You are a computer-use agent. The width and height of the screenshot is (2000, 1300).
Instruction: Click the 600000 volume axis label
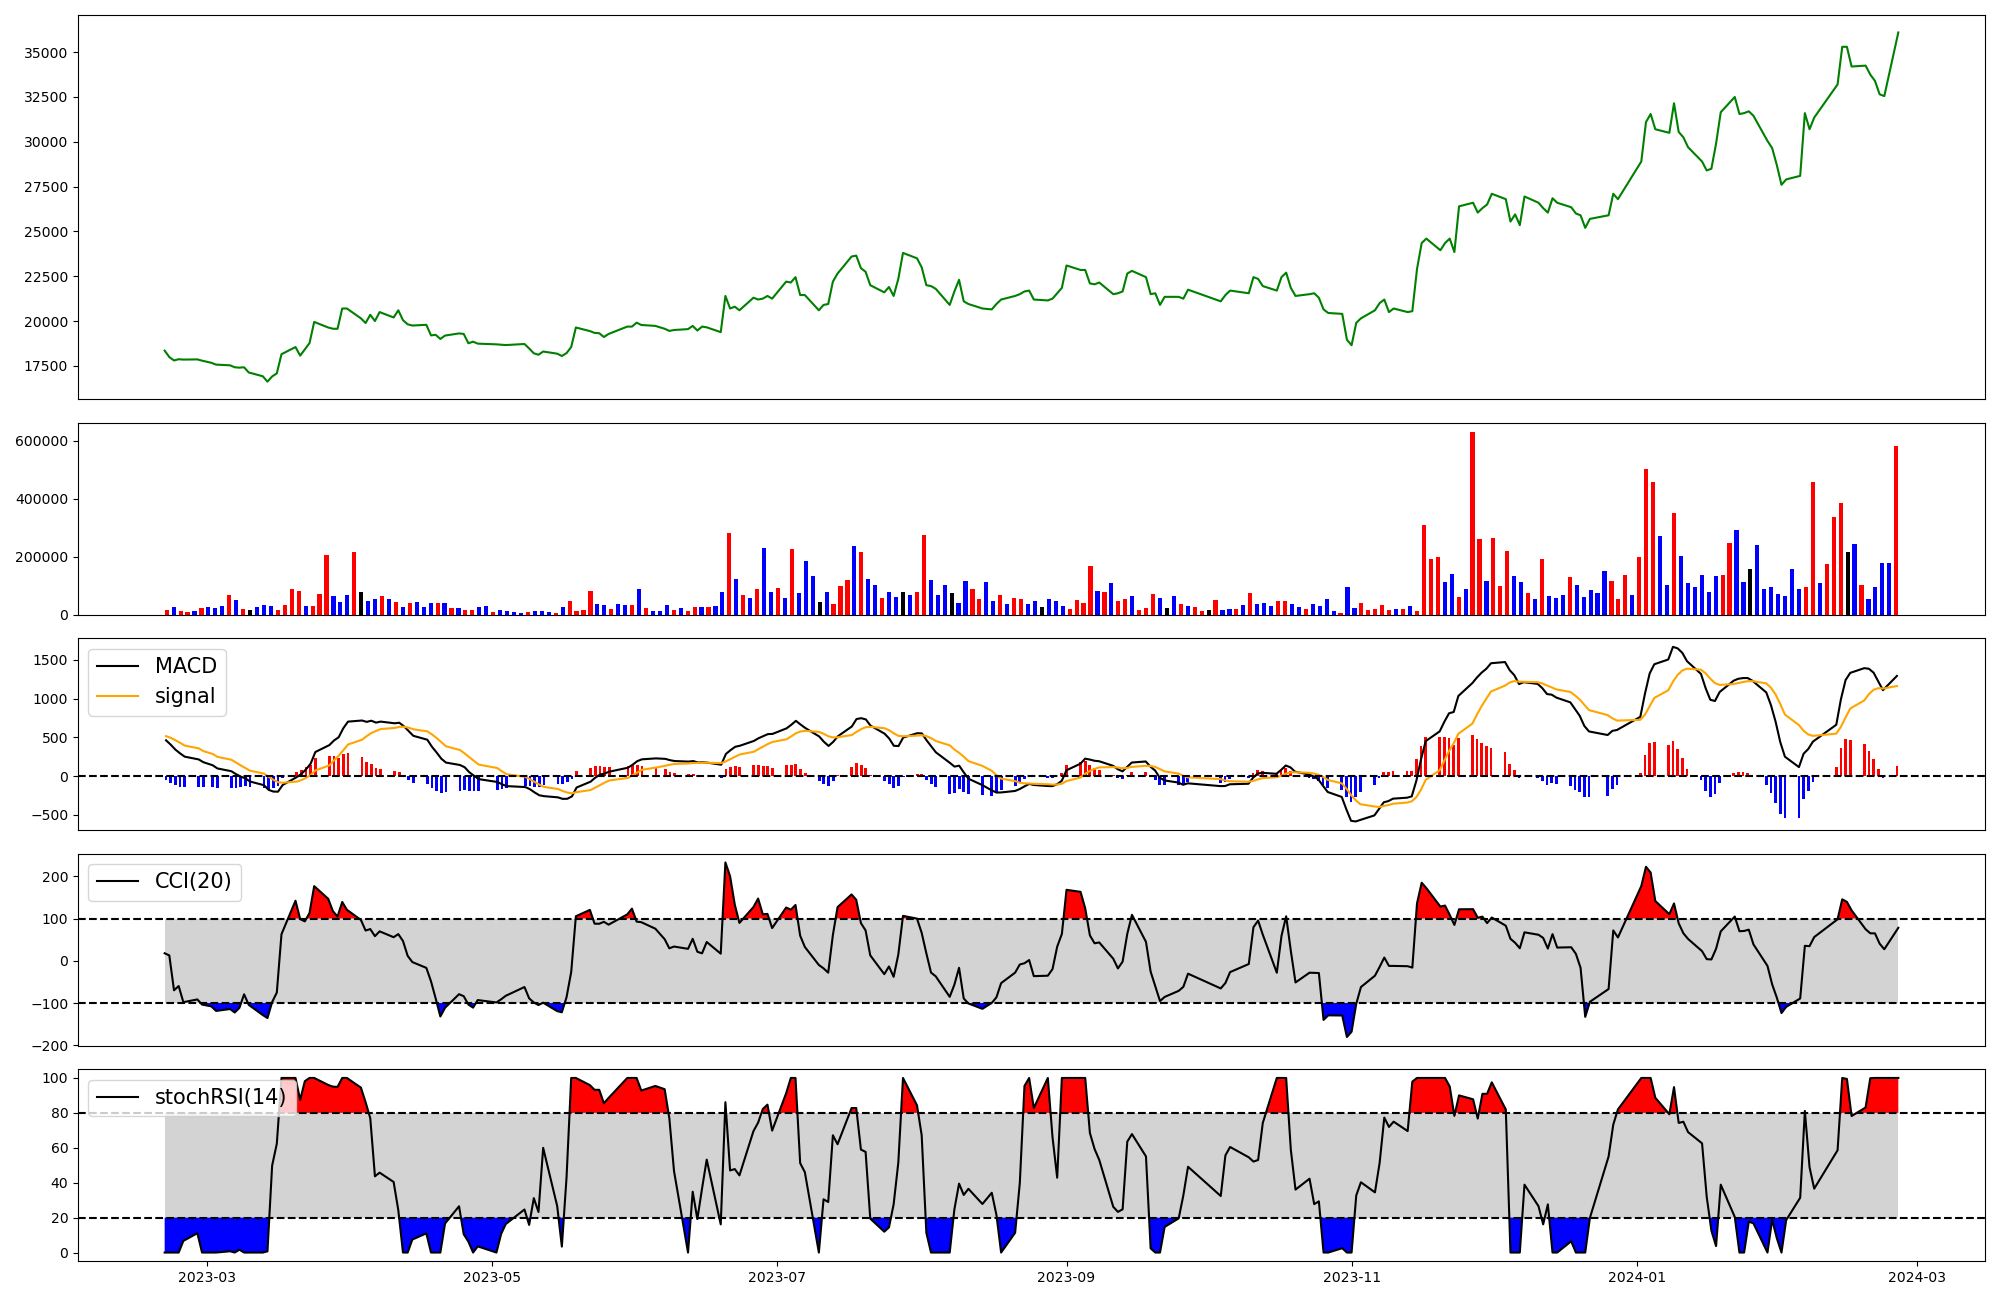tap(41, 441)
